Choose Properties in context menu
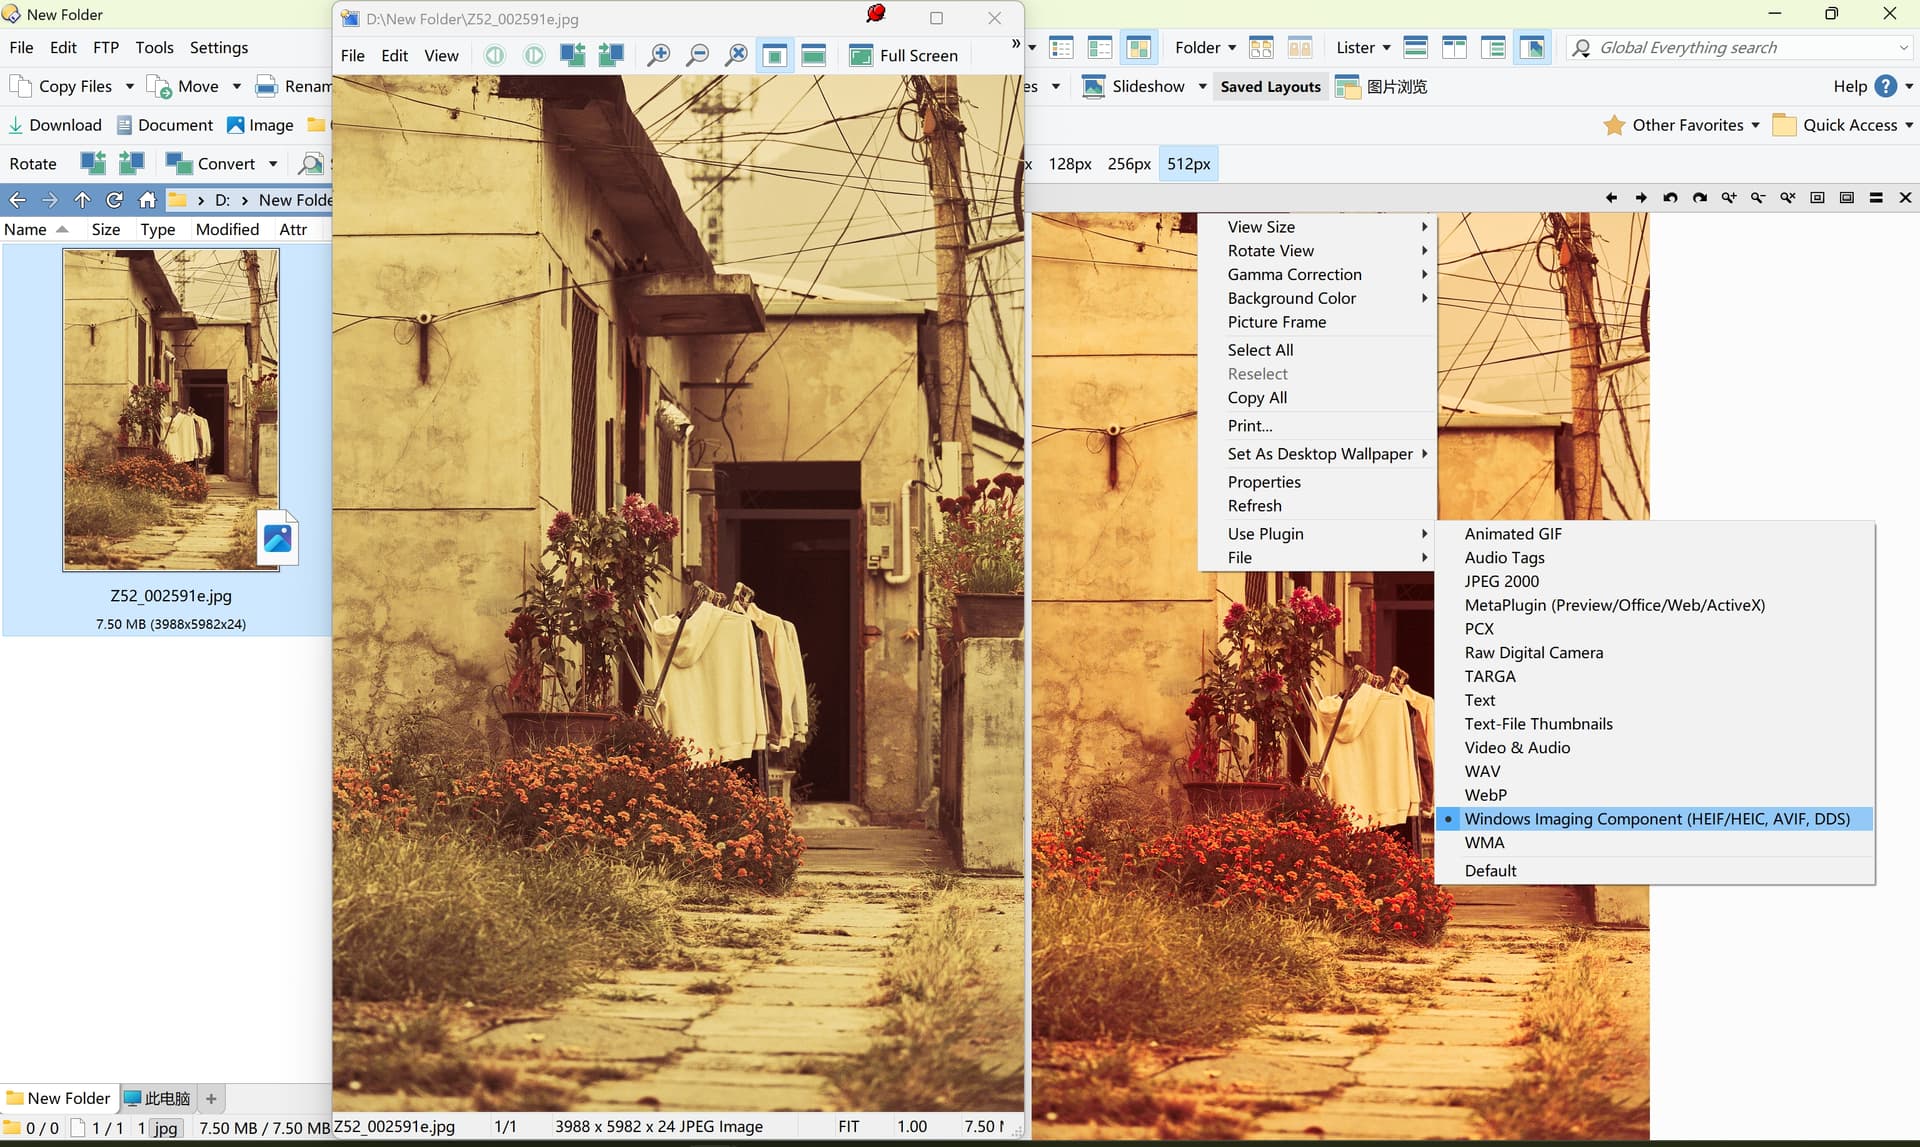Image resolution: width=1920 pixels, height=1147 pixels. tap(1264, 482)
